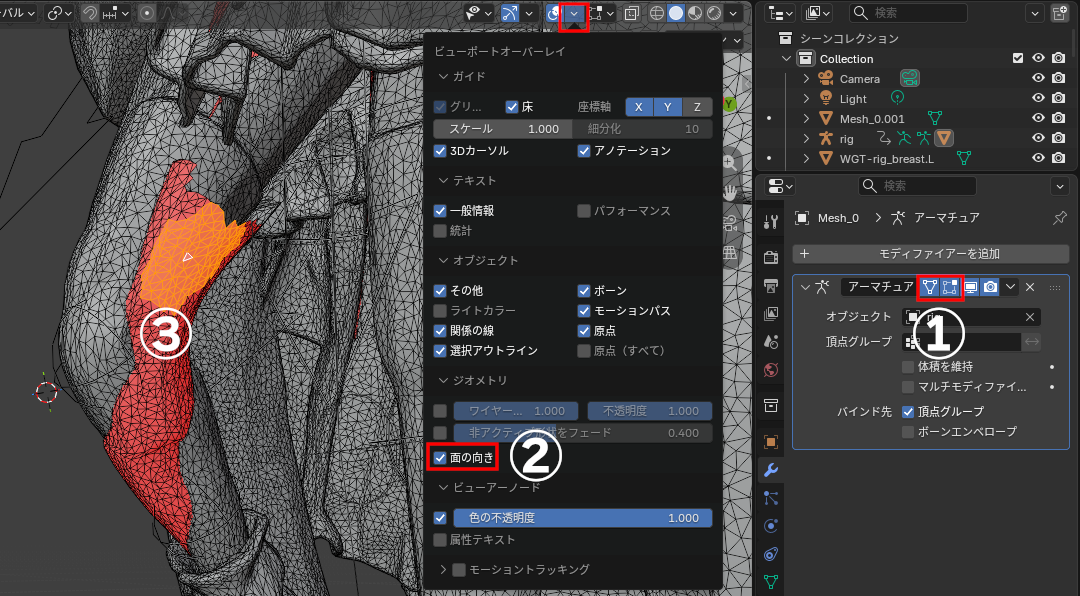Viewport: 1080px width, 596px height.
Task: Hide the Camera object in viewport
Action: (x=1038, y=79)
